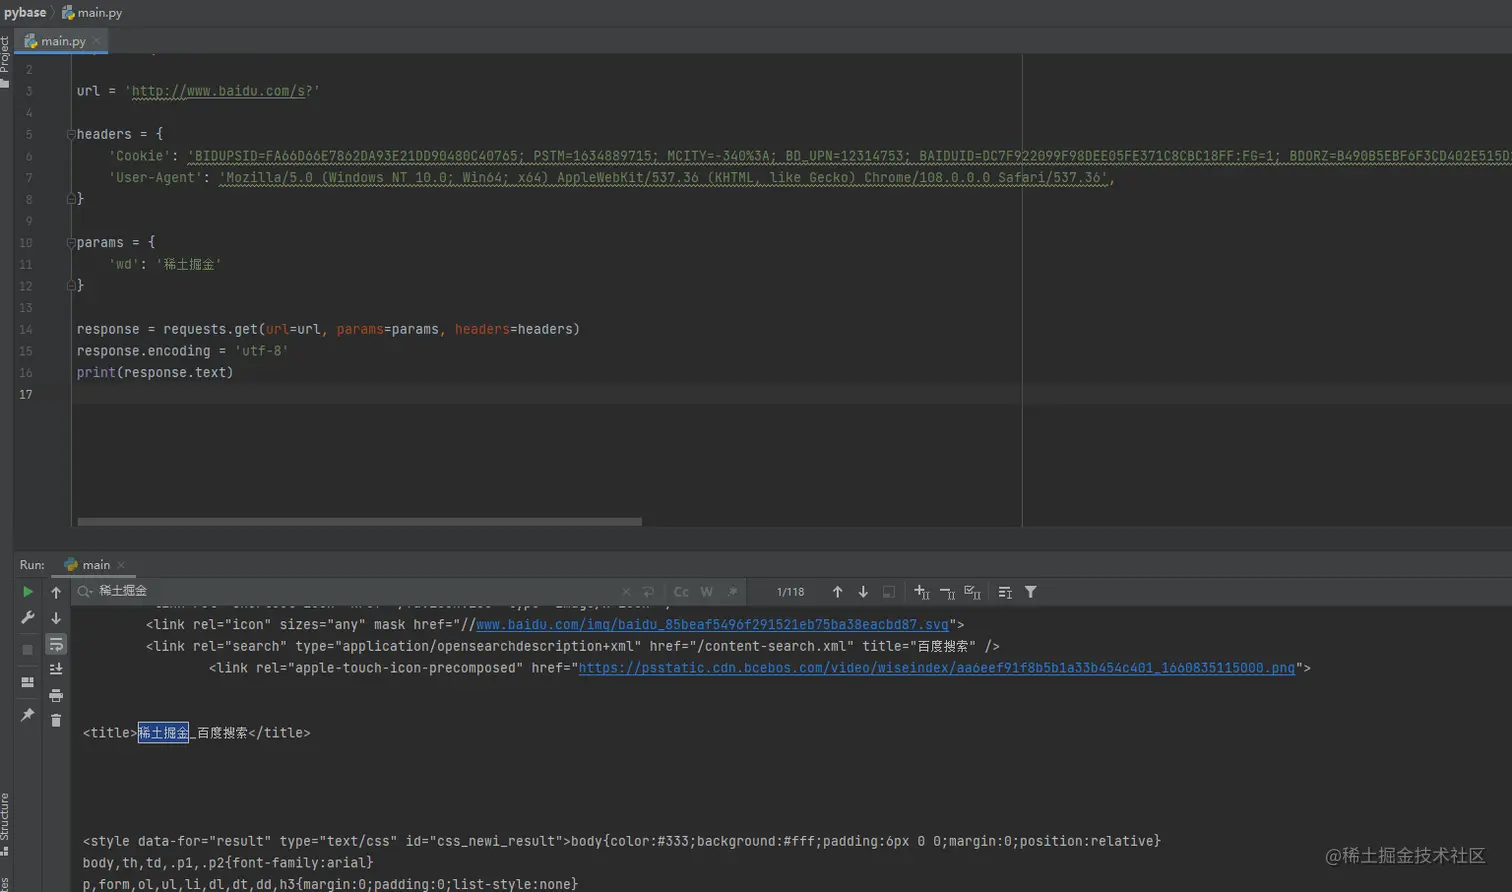Screen dimensions: 1512x892
Task: Open the baidu_85beaf SVG link in console
Action: (712, 625)
